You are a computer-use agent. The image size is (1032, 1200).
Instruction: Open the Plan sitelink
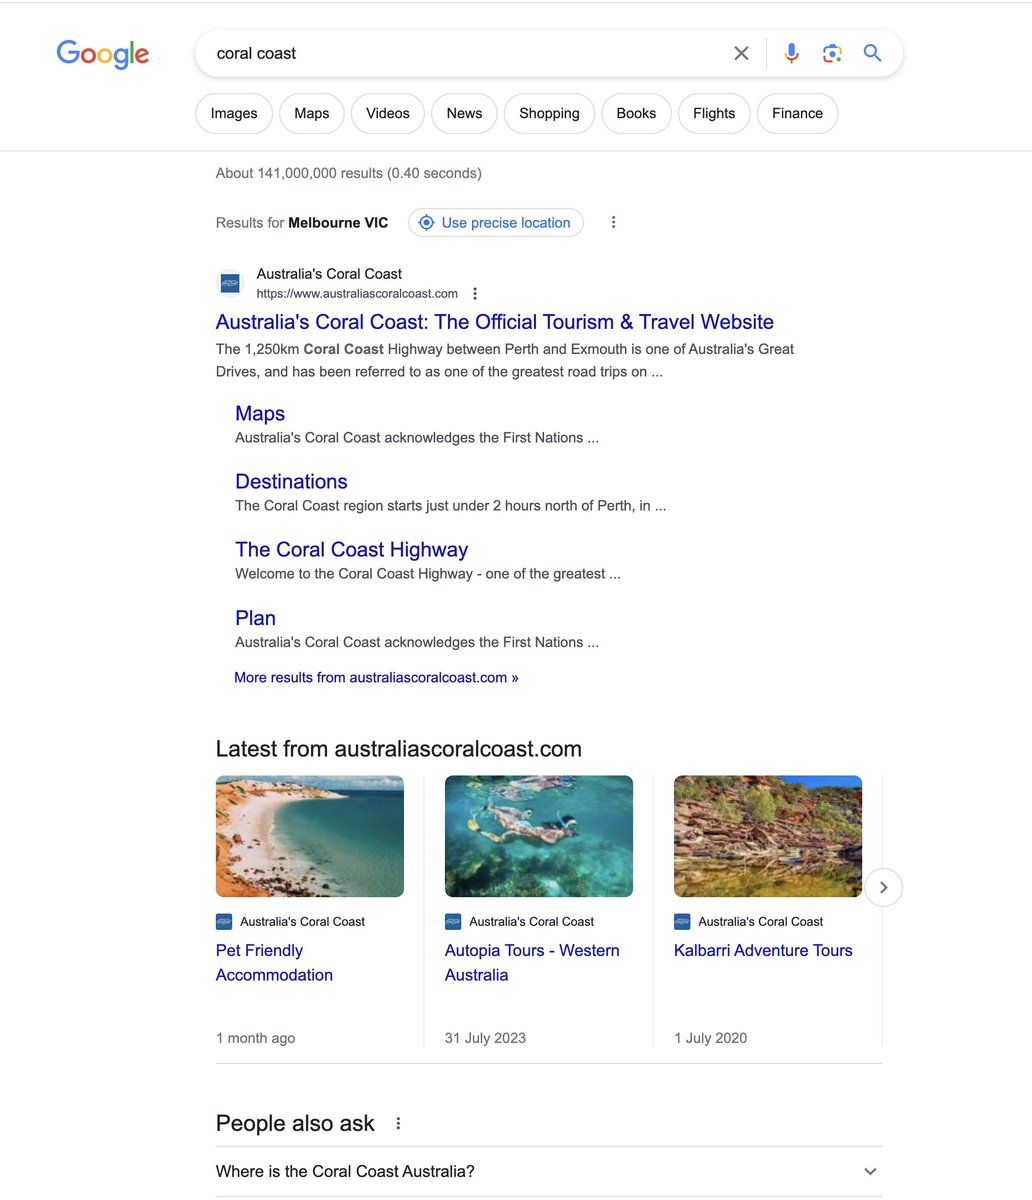[x=255, y=618]
